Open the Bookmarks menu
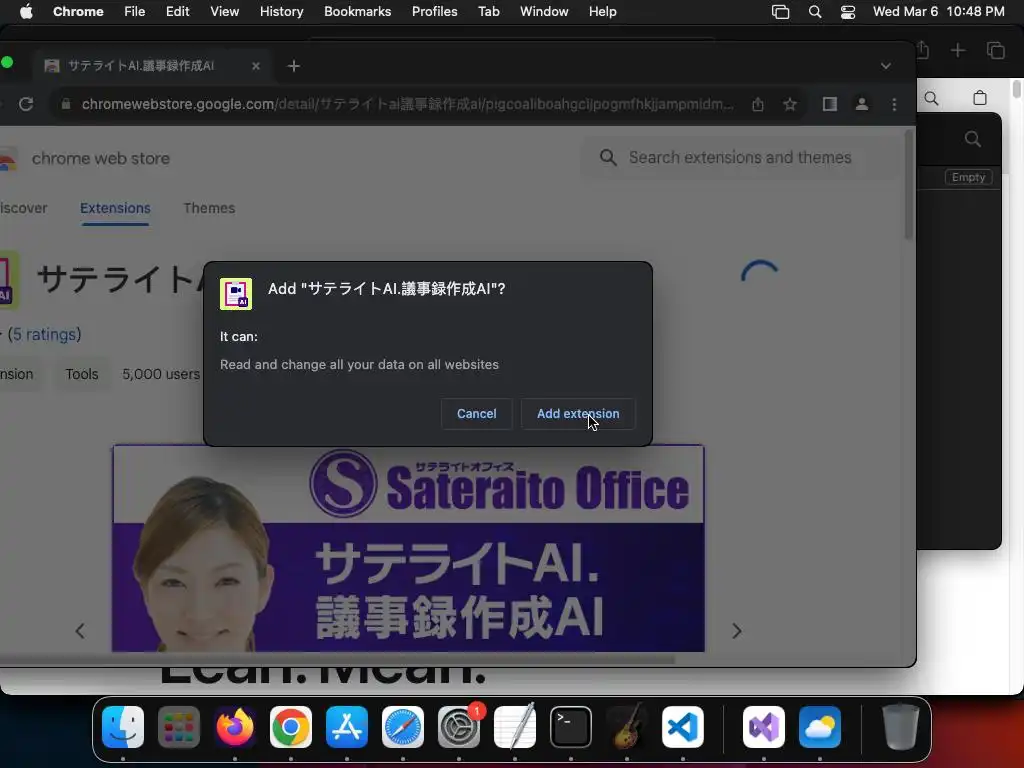This screenshot has width=1024, height=768. 357,11
